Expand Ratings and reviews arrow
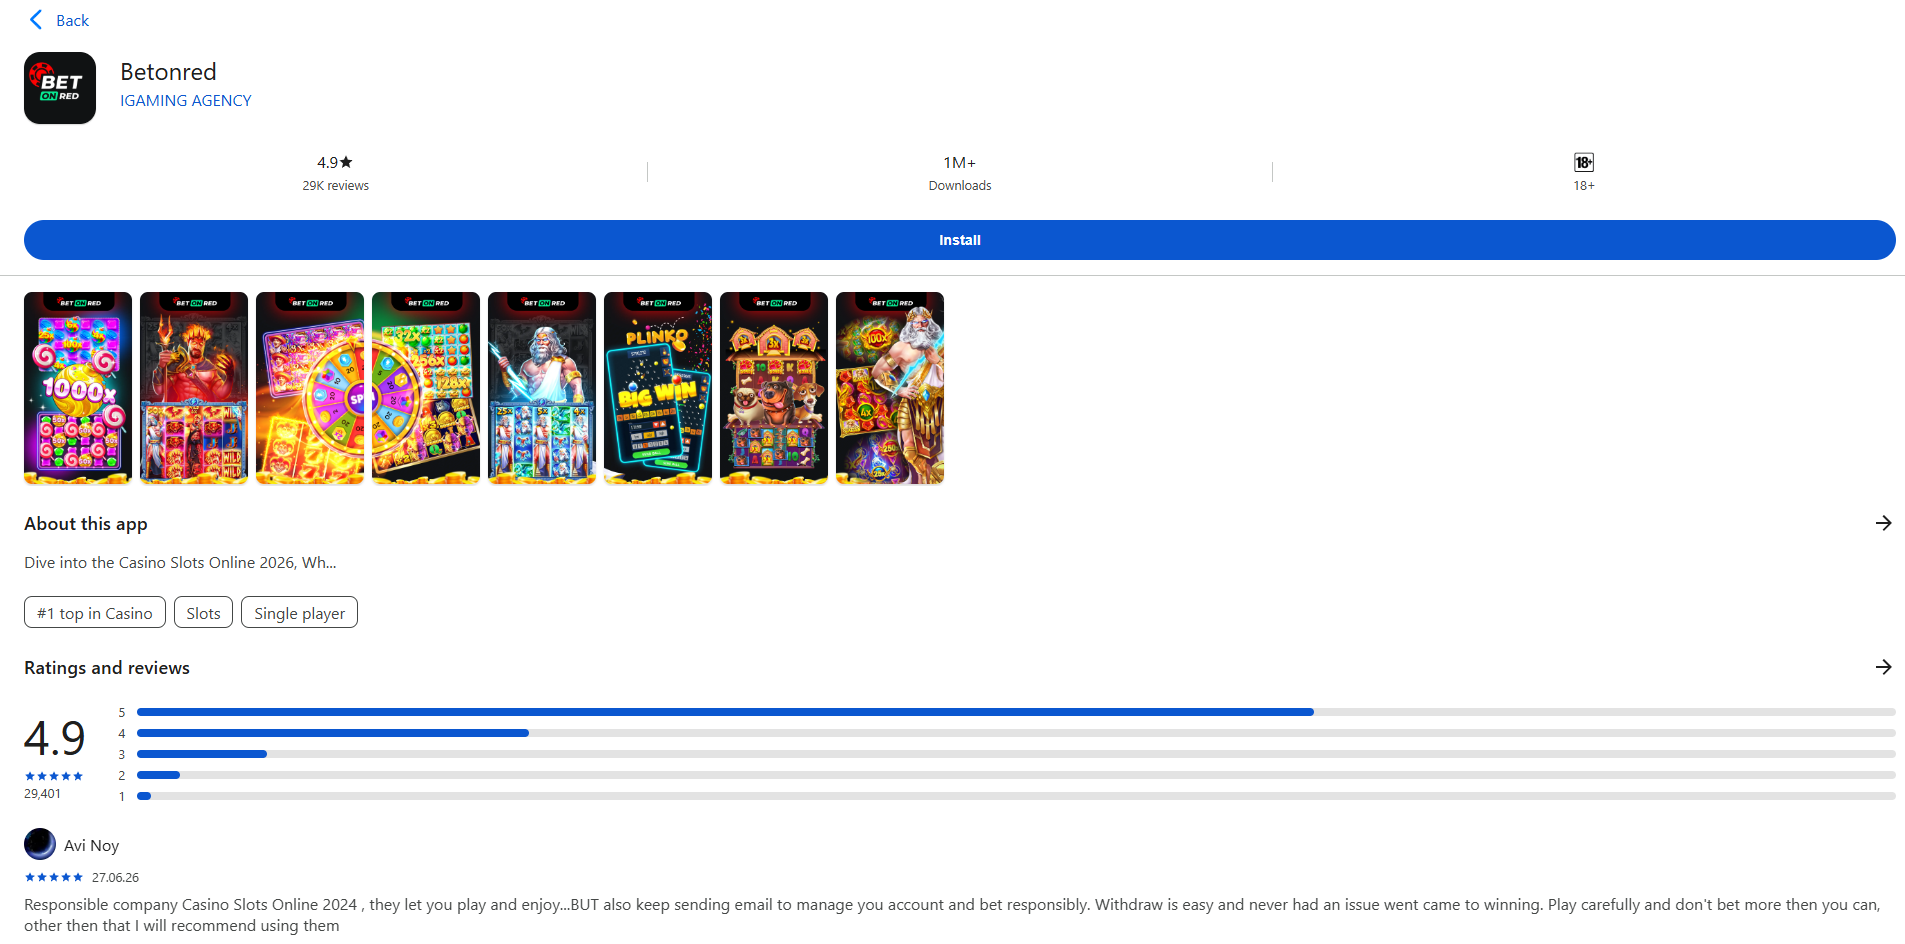The height and width of the screenshot is (944, 1905). [x=1883, y=667]
